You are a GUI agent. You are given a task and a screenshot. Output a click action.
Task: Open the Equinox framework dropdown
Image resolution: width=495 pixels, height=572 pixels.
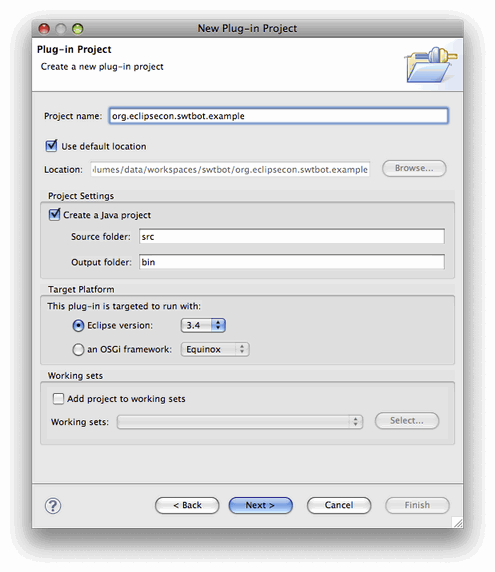215,349
